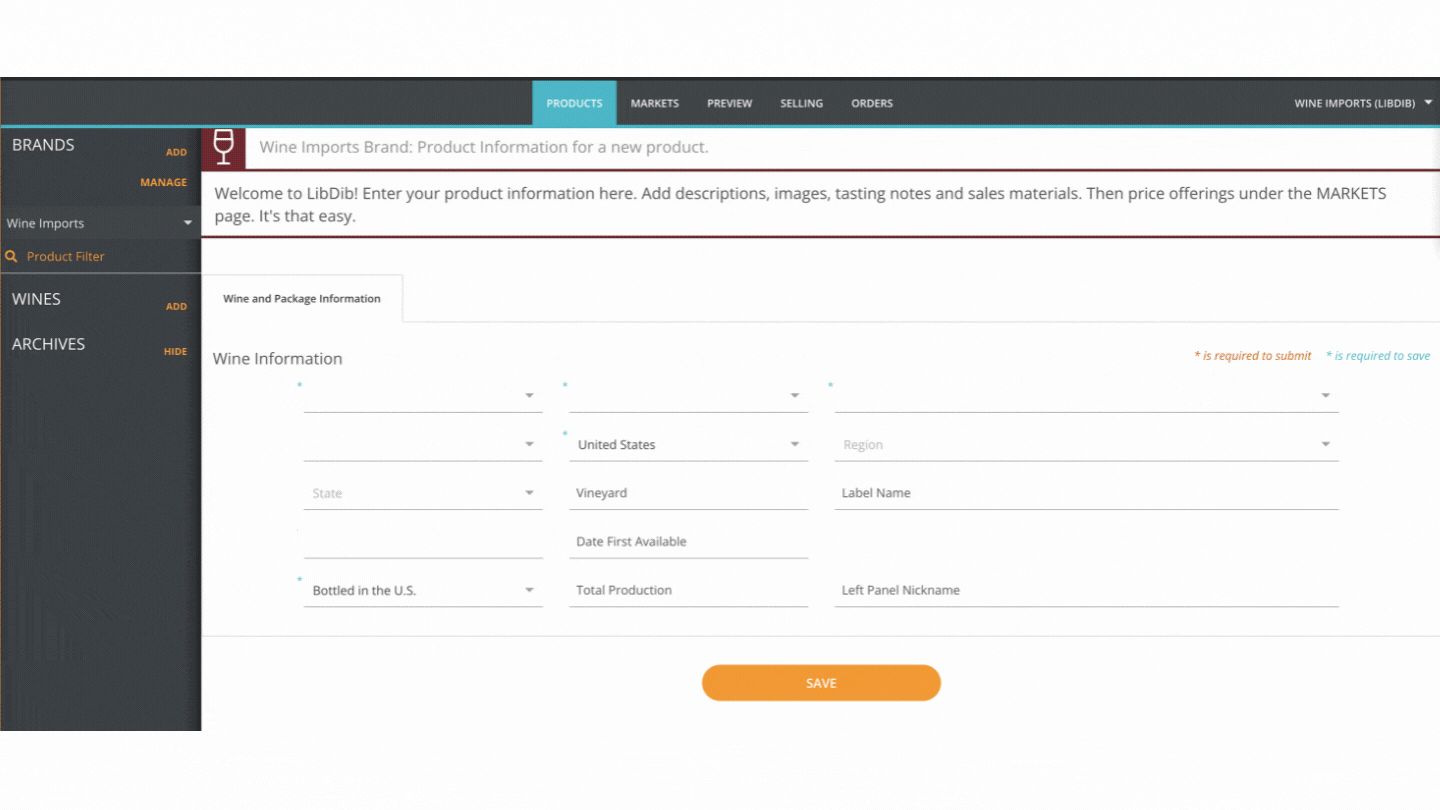Open the Bottled in the U.S. dropdown
The image size is (1440, 810).
(x=529, y=590)
